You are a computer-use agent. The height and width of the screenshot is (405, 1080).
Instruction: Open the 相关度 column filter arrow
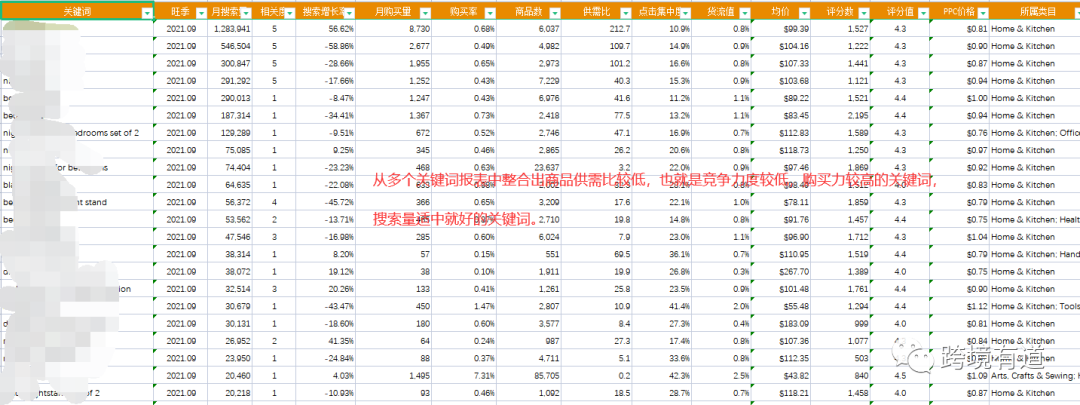pos(289,13)
